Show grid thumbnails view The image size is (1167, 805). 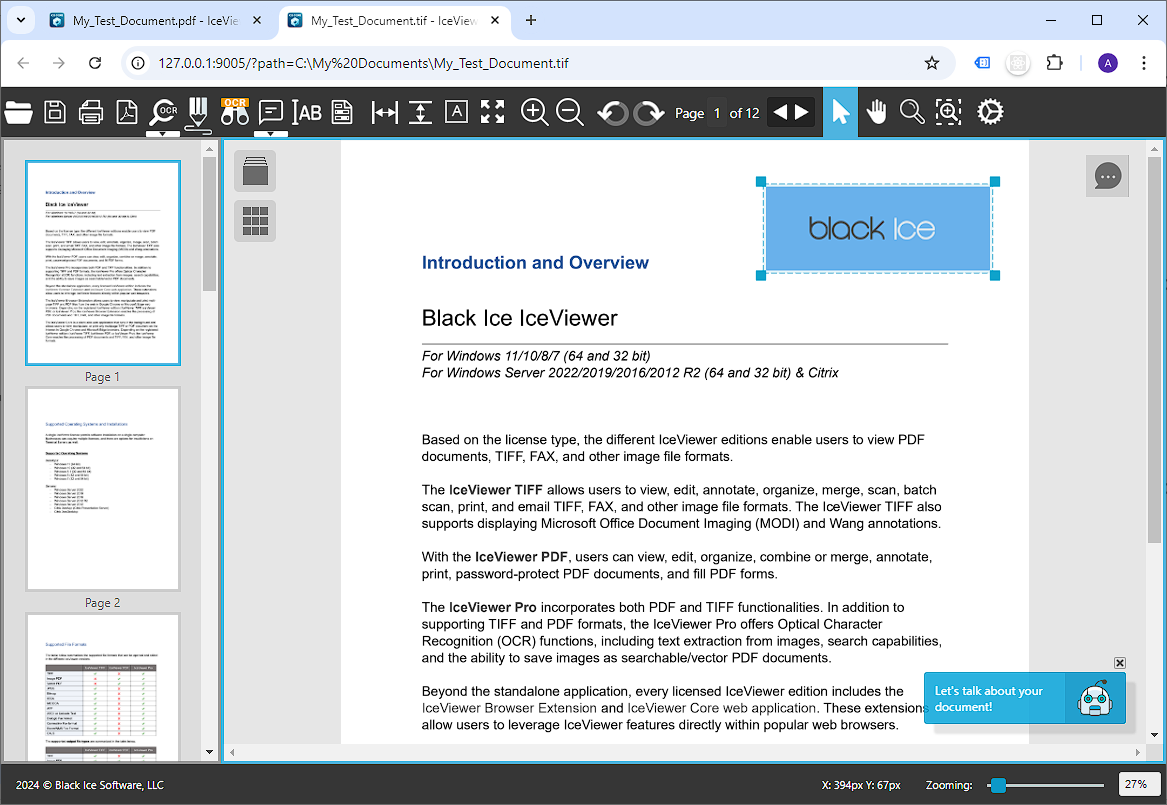click(x=255, y=221)
